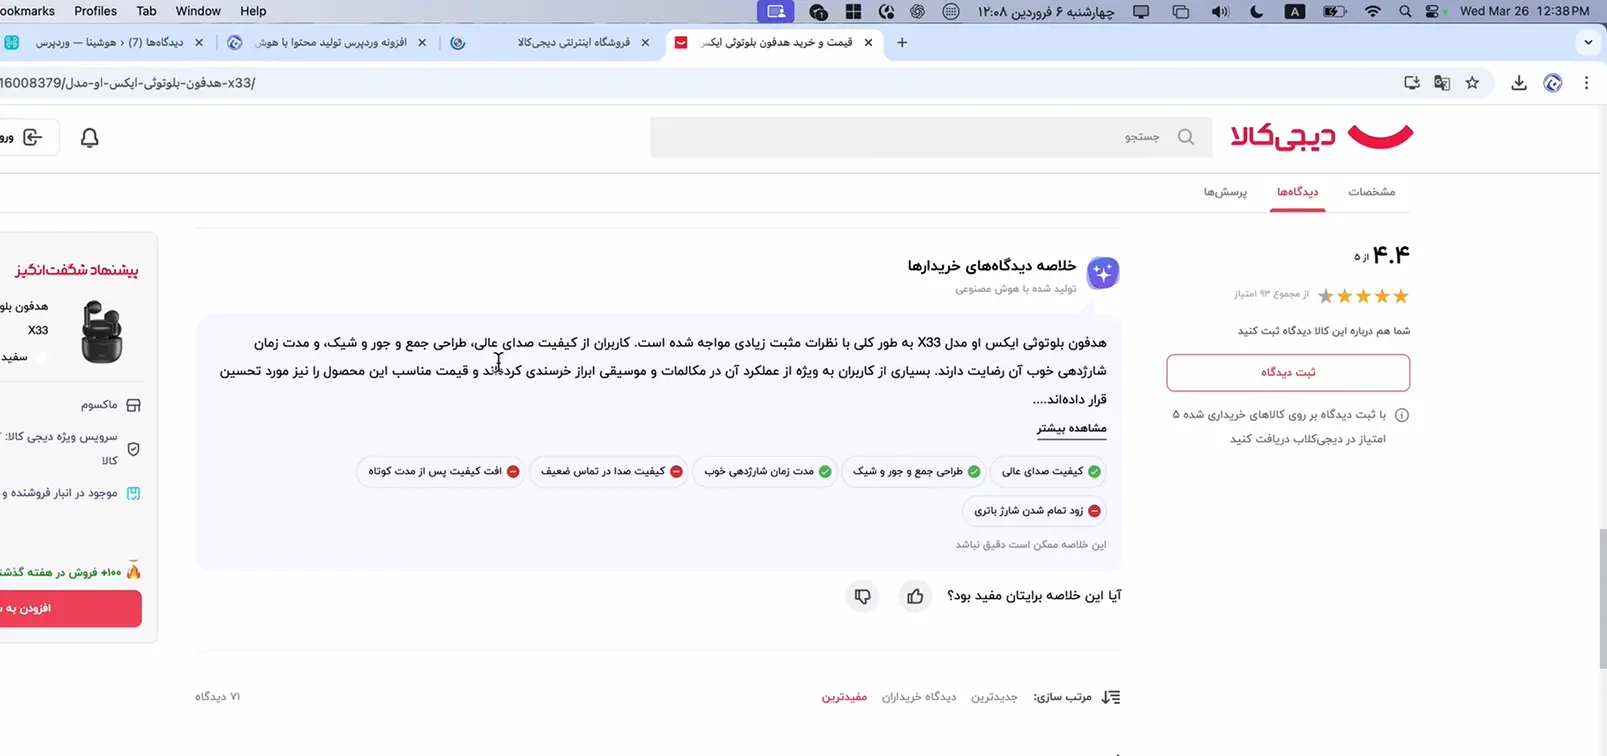1607x756 pixels.
Task: Select the زود تمام شدن شارژ باتری tag
Action: 1036,510
